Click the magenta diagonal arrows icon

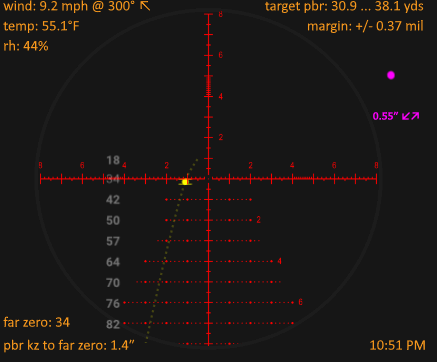411,116
